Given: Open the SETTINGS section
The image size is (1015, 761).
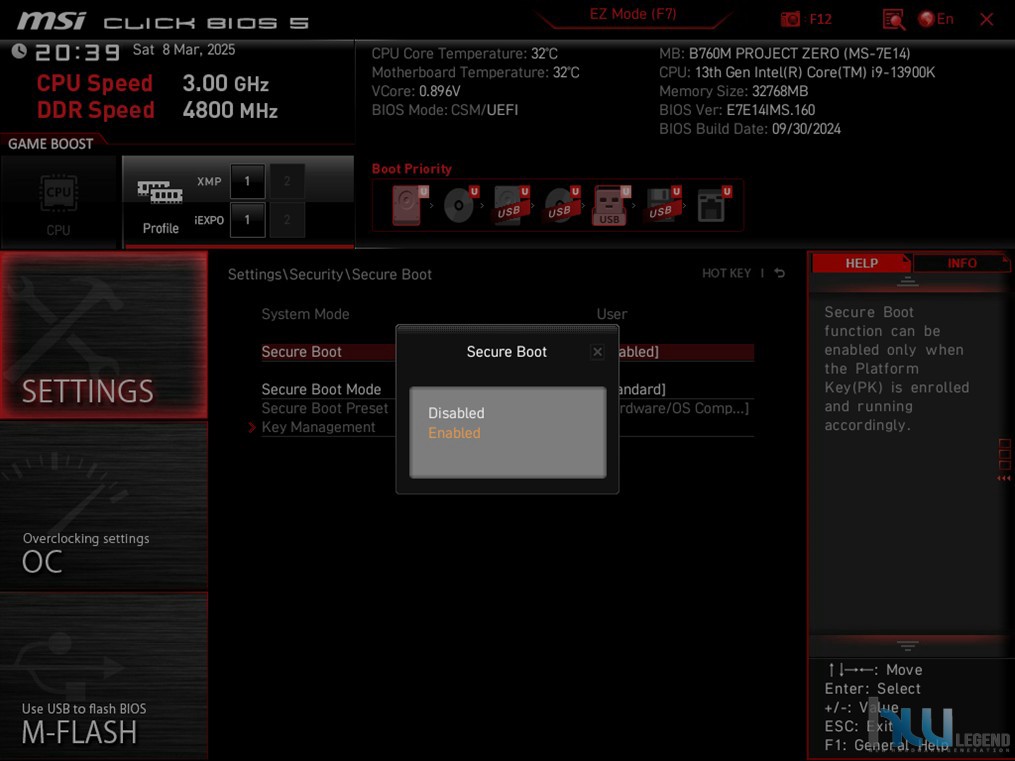Looking at the screenshot, I should (x=104, y=335).
